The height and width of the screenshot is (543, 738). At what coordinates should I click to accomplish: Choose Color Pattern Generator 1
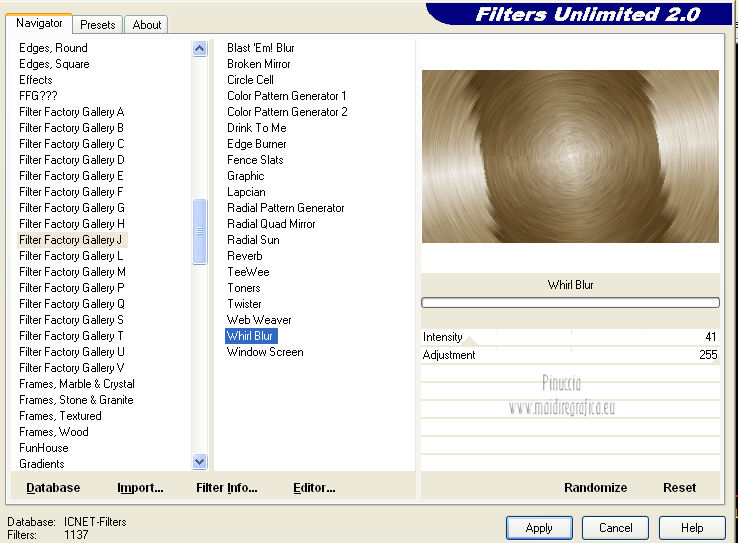point(287,96)
